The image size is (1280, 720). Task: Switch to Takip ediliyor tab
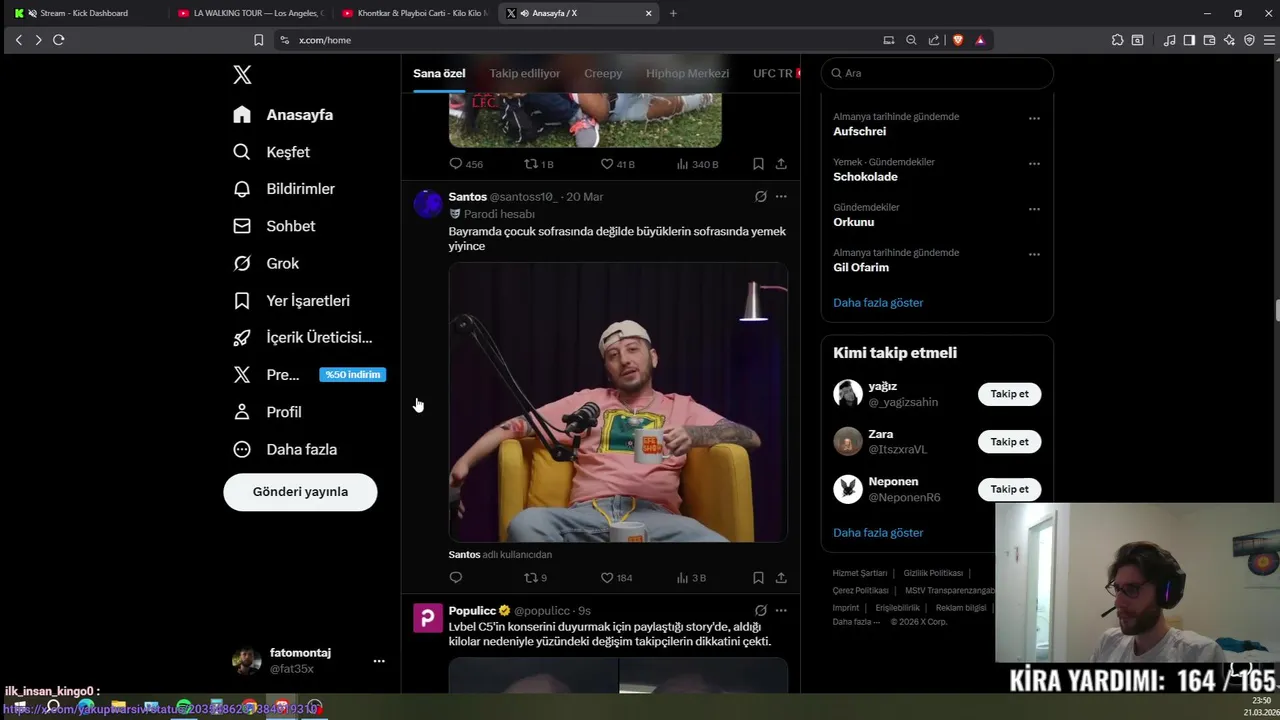(x=525, y=73)
